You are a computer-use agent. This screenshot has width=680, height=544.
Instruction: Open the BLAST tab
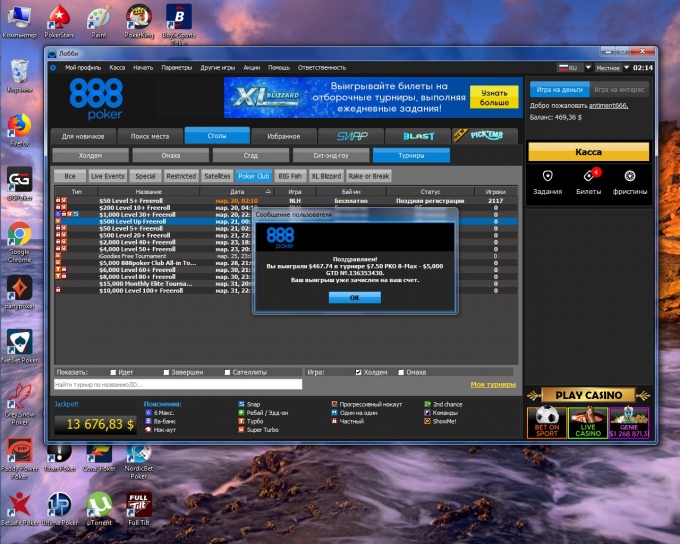pos(418,136)
